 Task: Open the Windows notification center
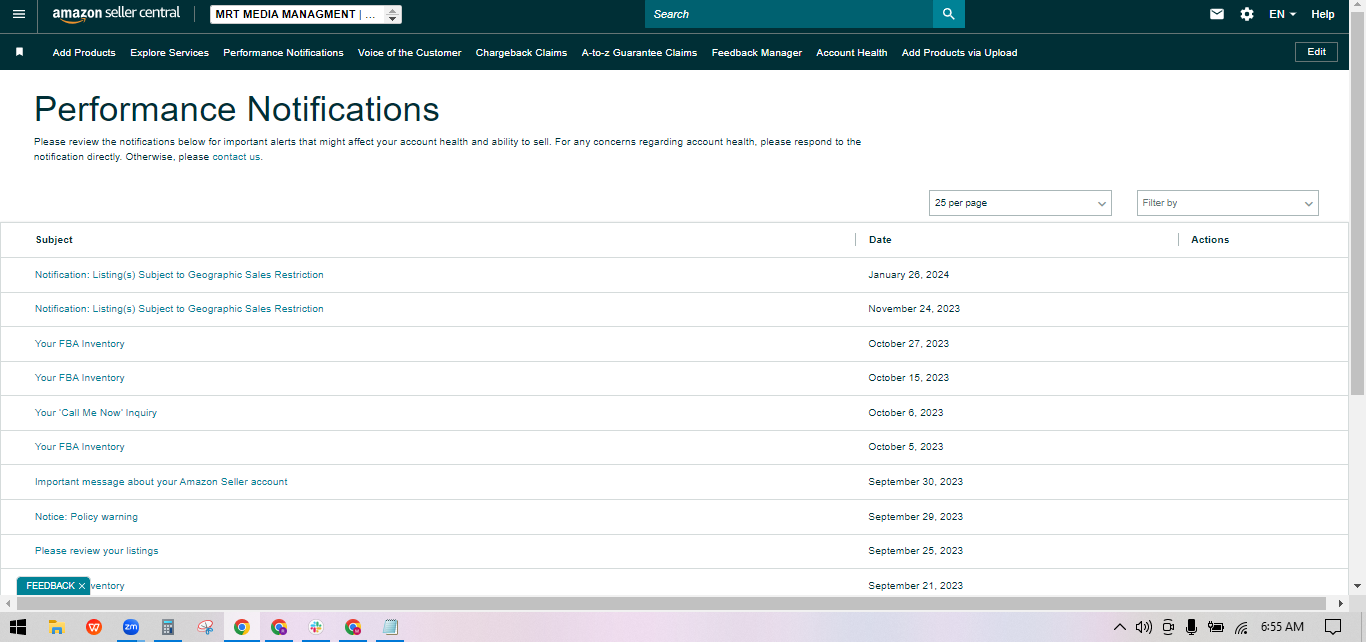(1332, 627)
